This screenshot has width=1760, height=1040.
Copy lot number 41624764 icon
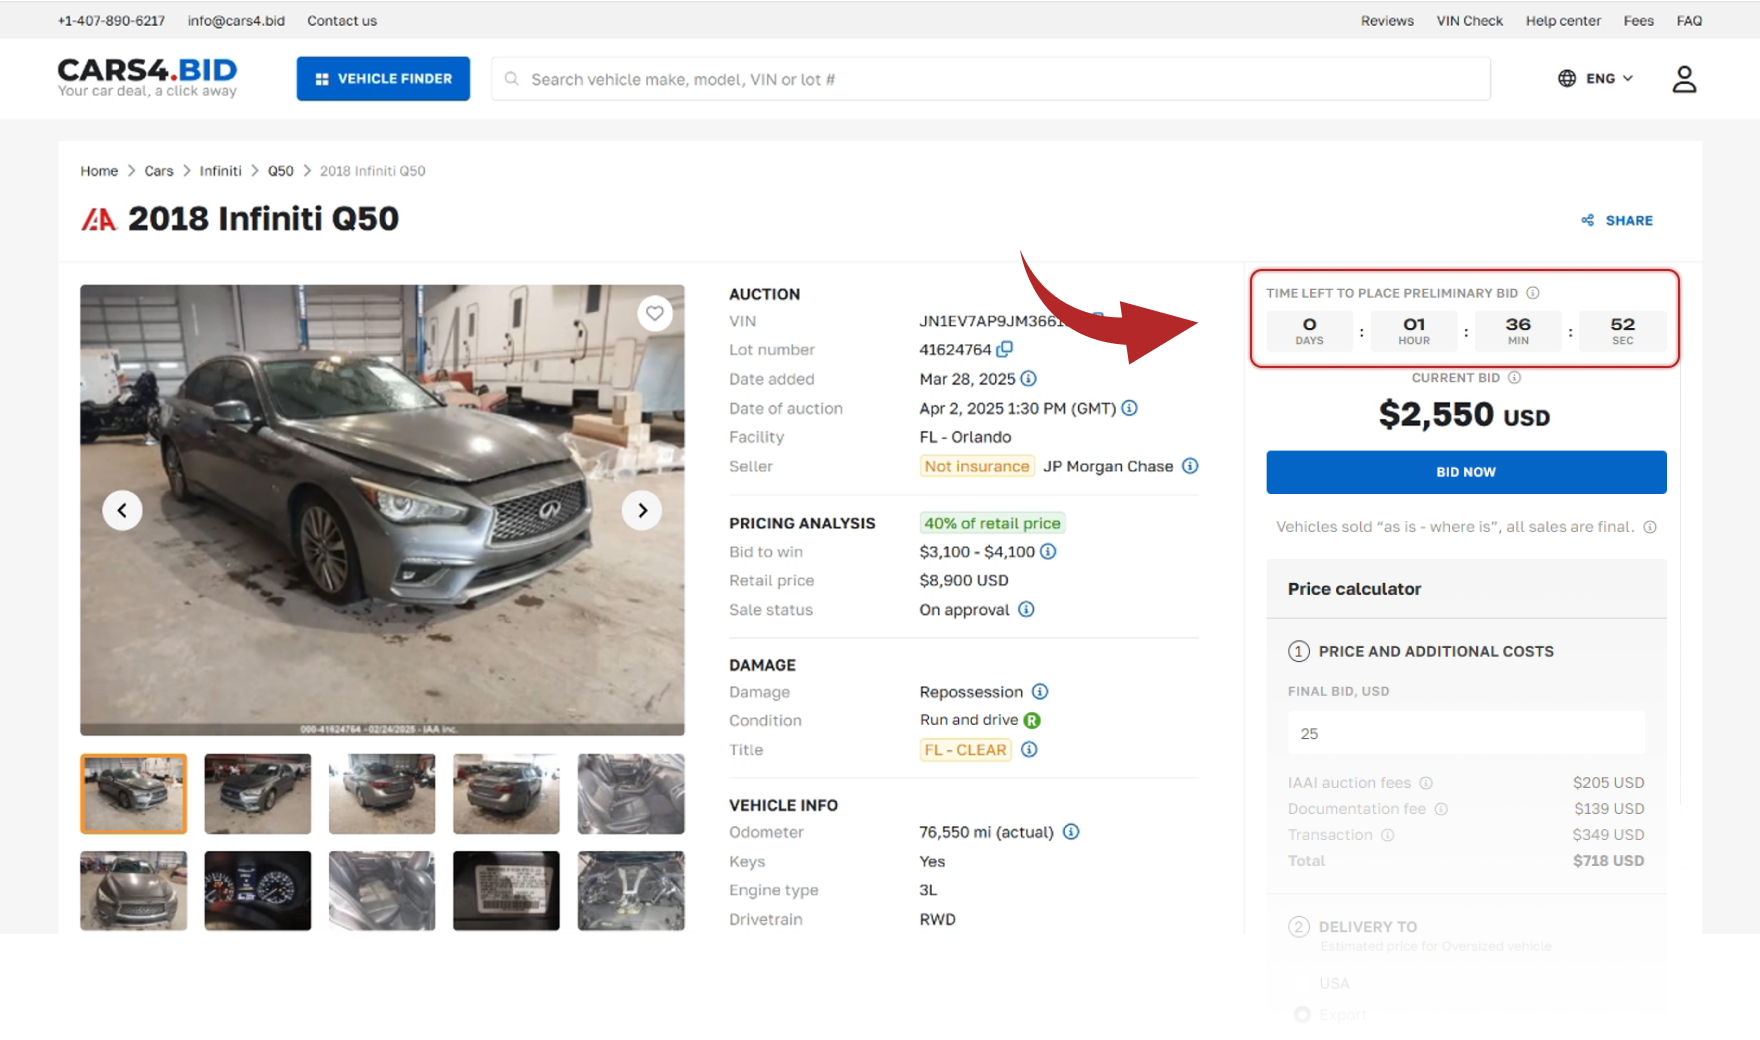click(x=1005, y=349)
